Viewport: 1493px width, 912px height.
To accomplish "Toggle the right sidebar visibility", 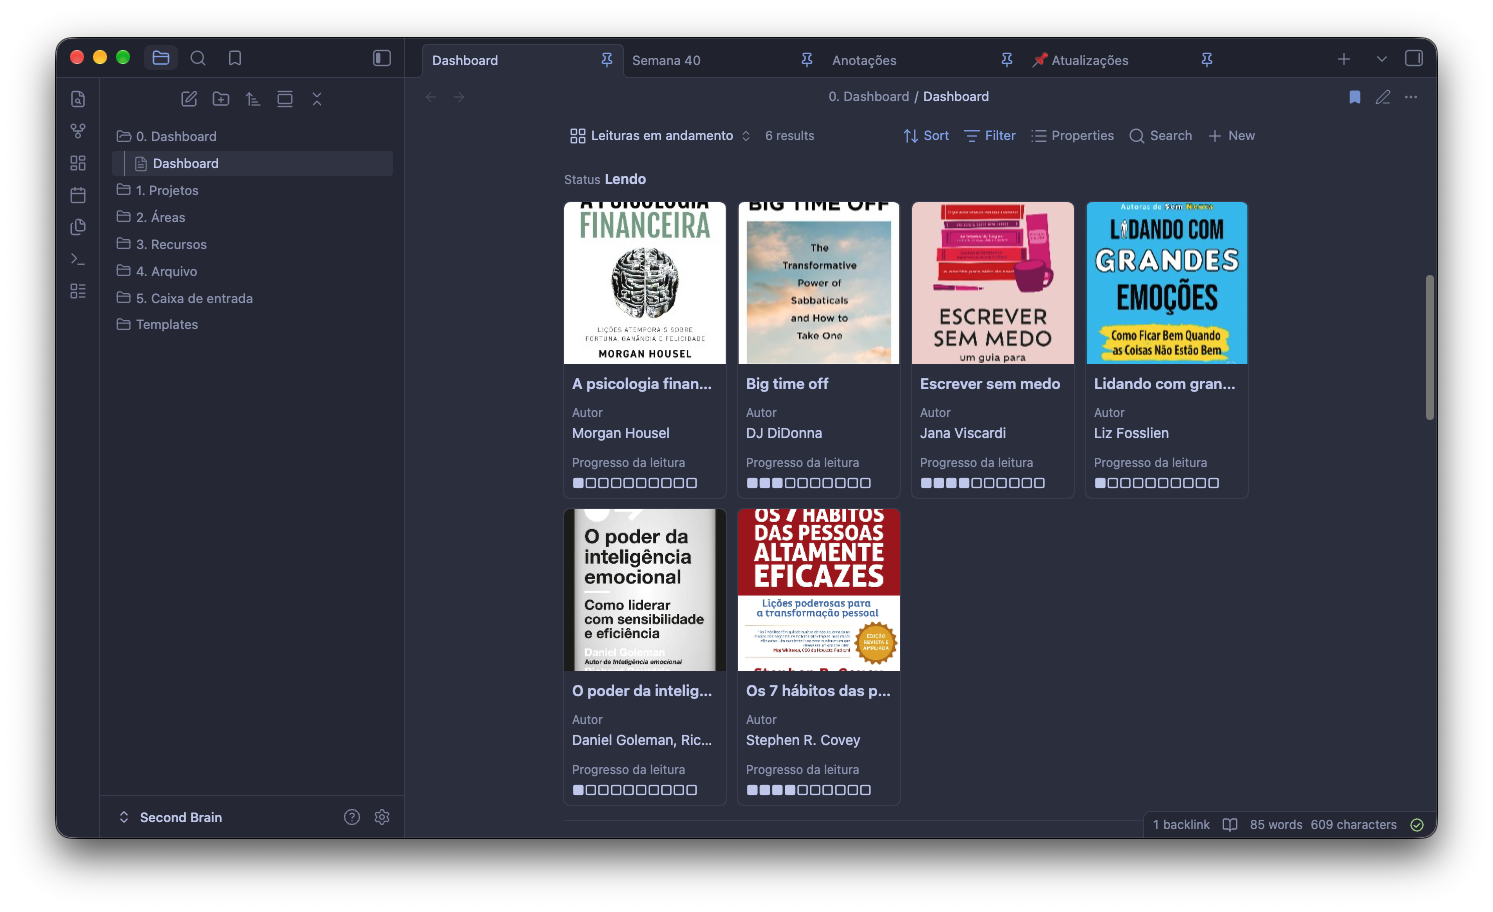I will coord(1414,58).
